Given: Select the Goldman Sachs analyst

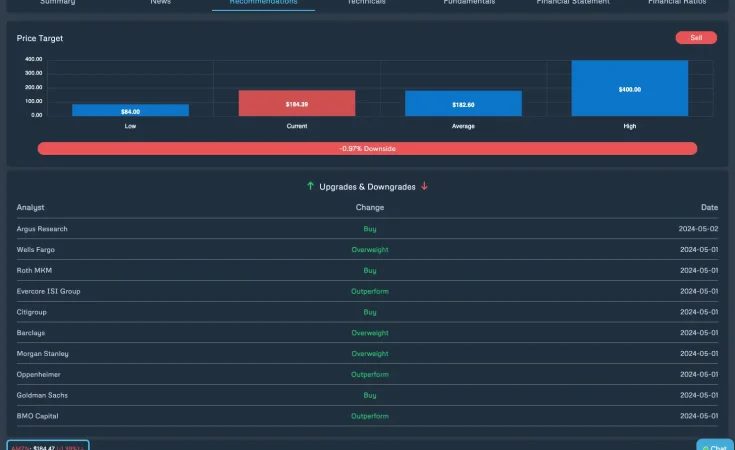Looking at the screenshot, I should (42, 395).
